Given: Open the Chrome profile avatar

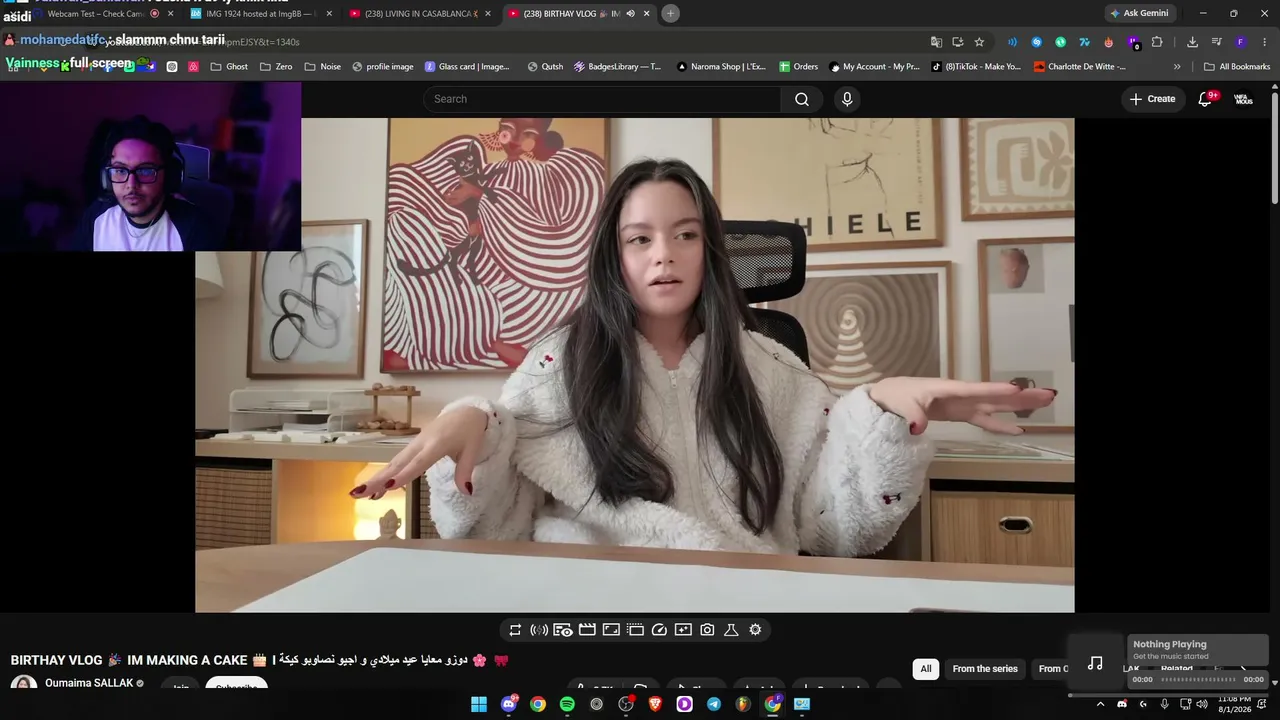Looking at the screenshot, I should tap(1241, 42).
